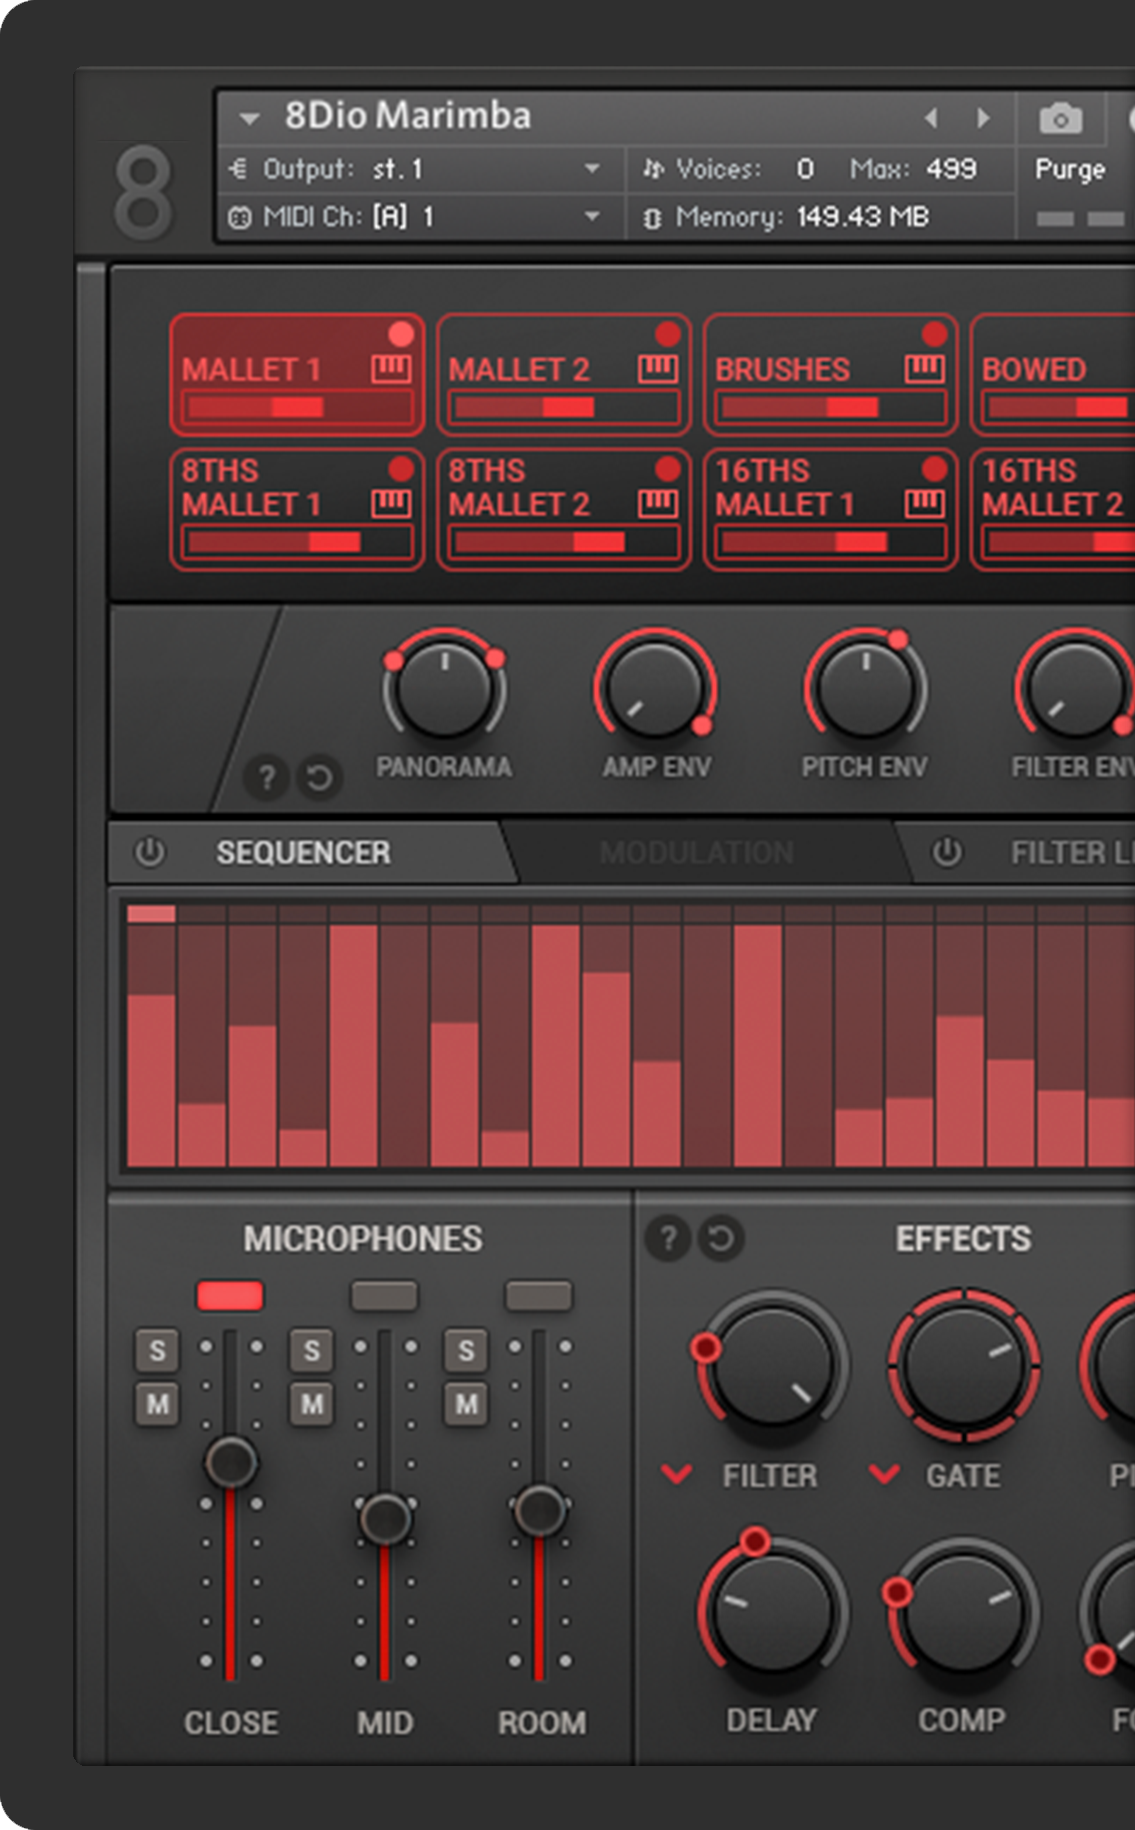Click the keyboard icon on MALLET 1
Screen dimensions: 1135x1830
coord(391,369)
